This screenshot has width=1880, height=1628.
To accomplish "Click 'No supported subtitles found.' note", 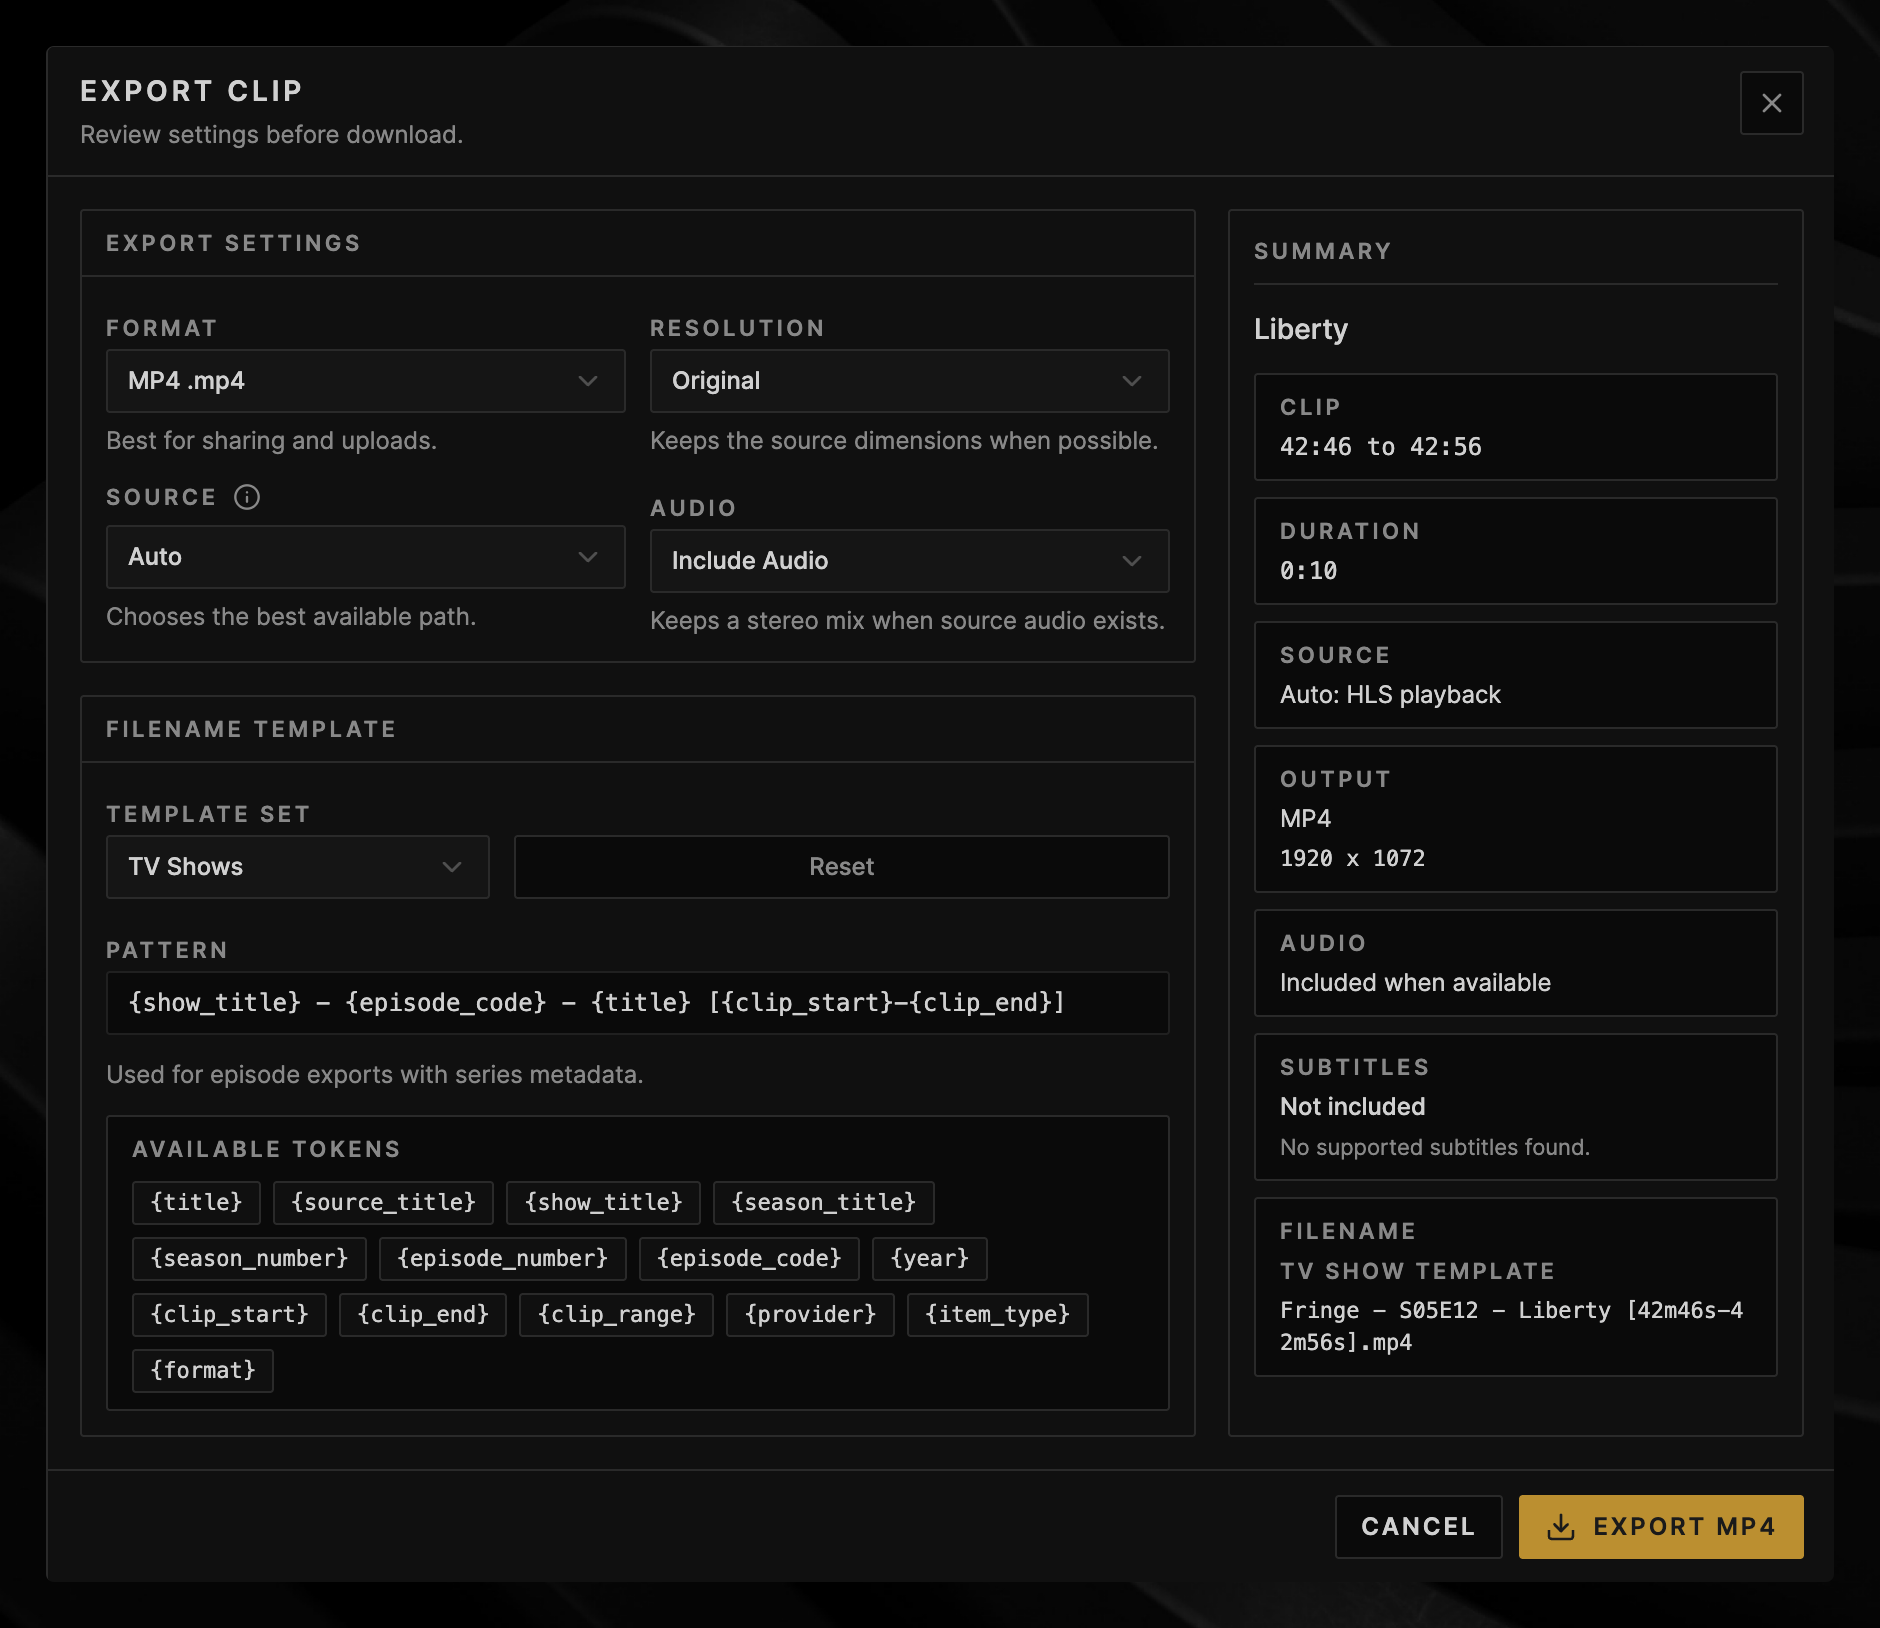I will point(1435,1147).
